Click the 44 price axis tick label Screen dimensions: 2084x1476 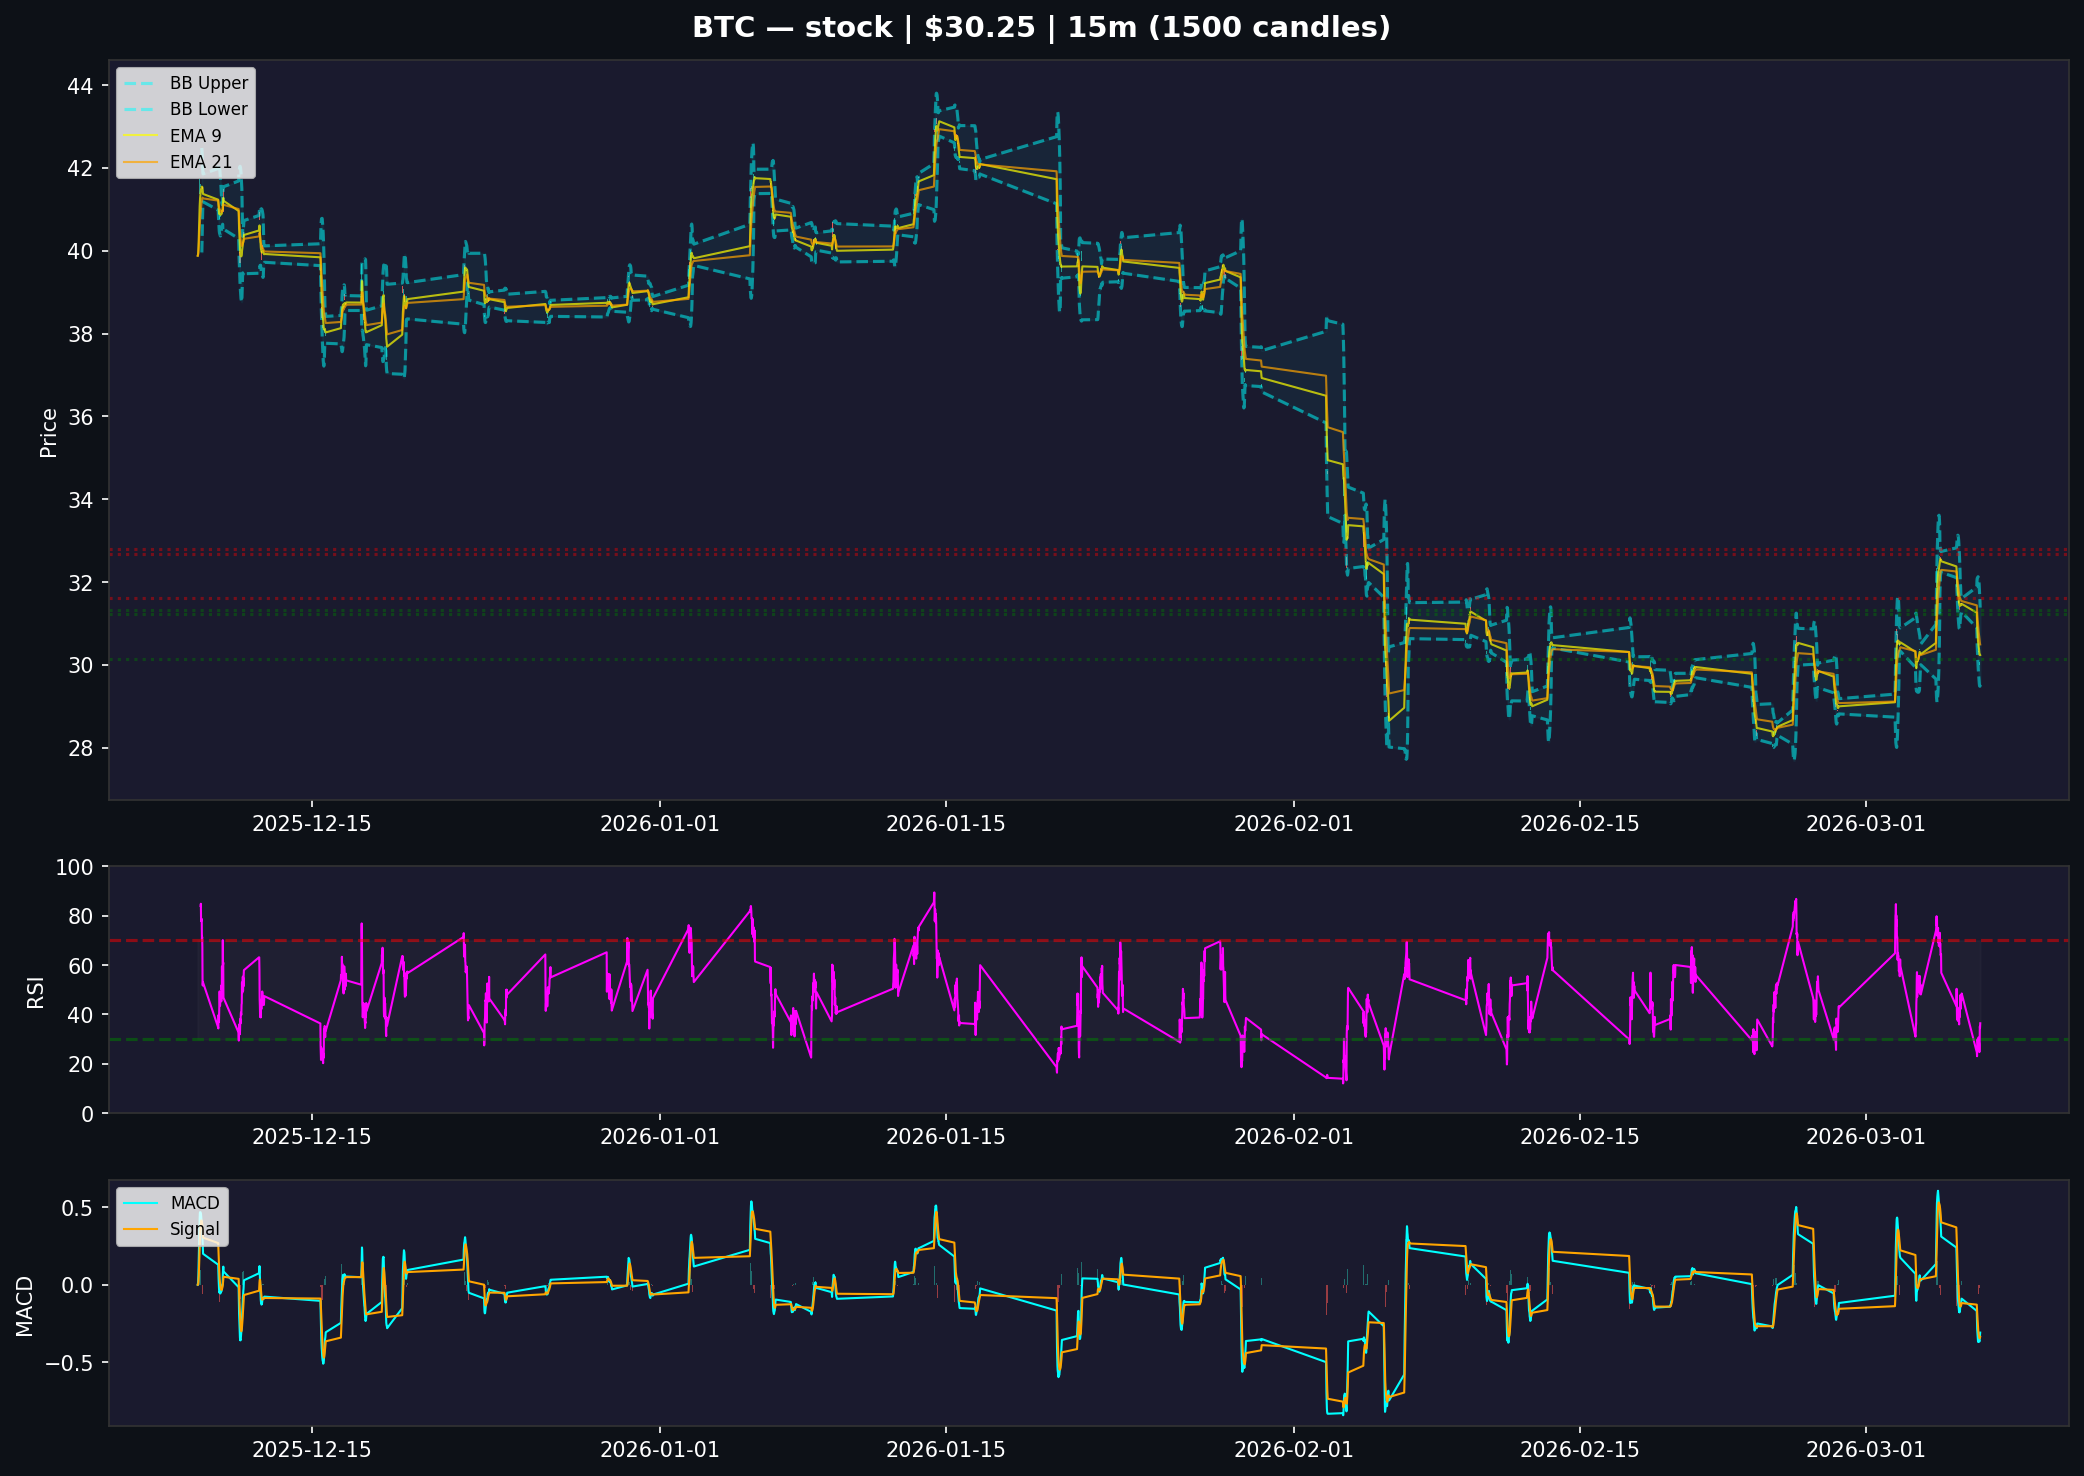(80, 86)
